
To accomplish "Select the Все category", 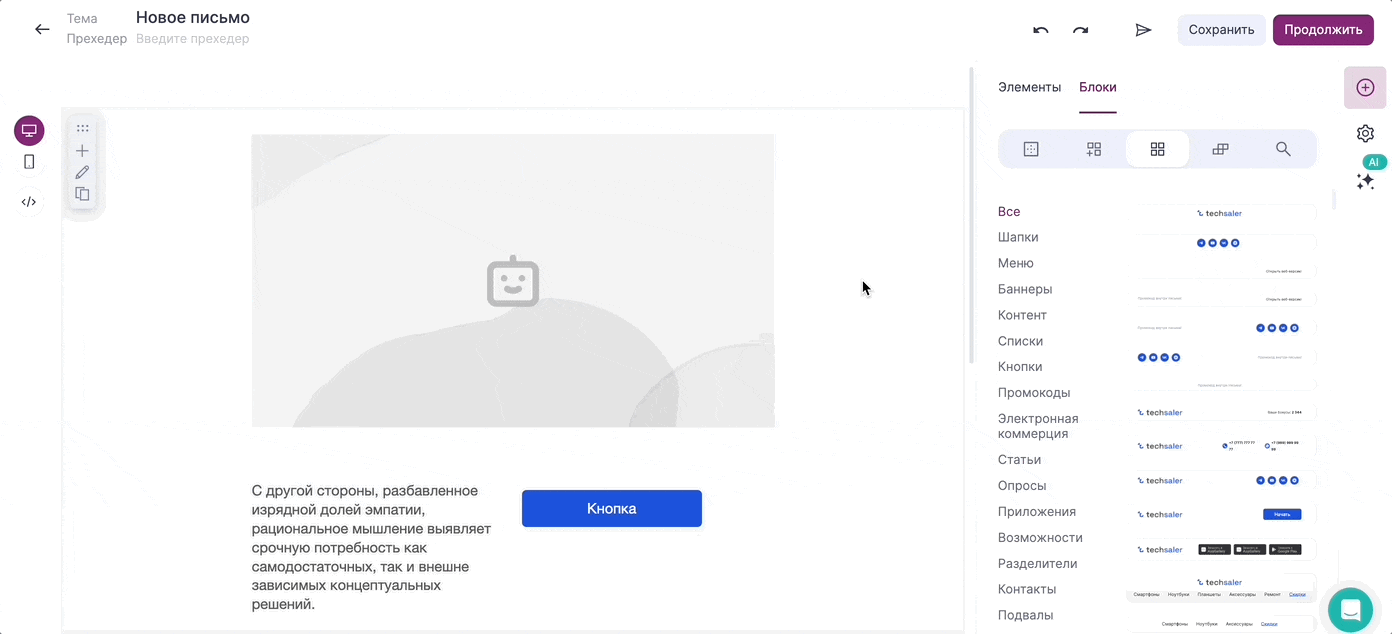I will click(x=1009, y=211).
